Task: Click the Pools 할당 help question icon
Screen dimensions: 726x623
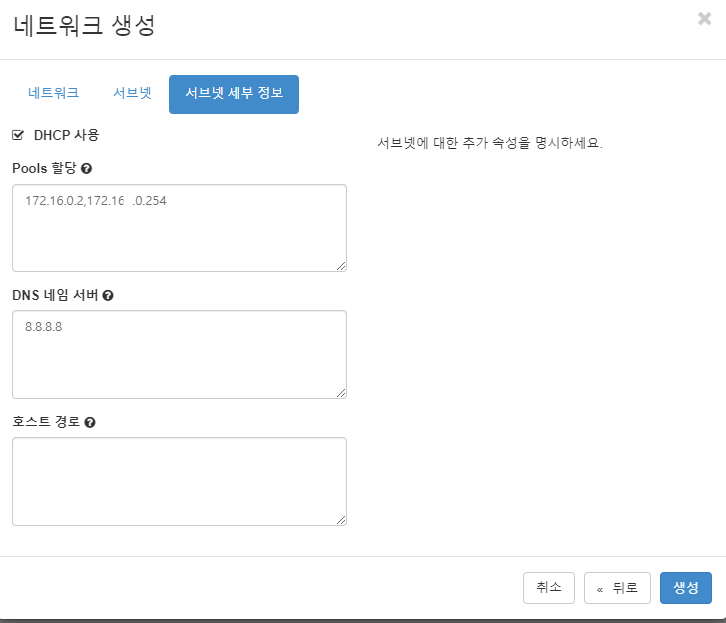Action: click(x=86, y=168)
